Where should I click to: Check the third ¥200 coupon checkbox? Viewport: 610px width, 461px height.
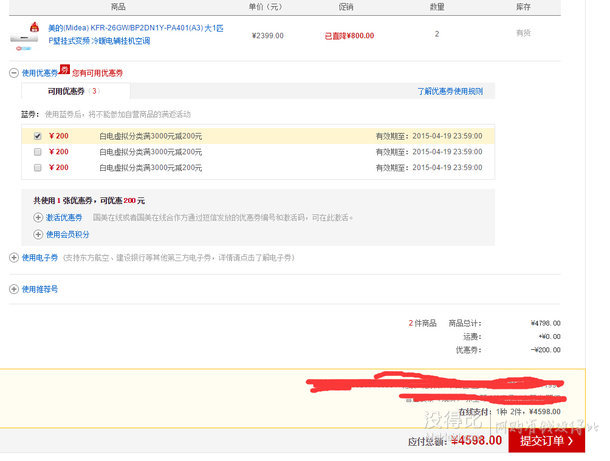(38, 167)
